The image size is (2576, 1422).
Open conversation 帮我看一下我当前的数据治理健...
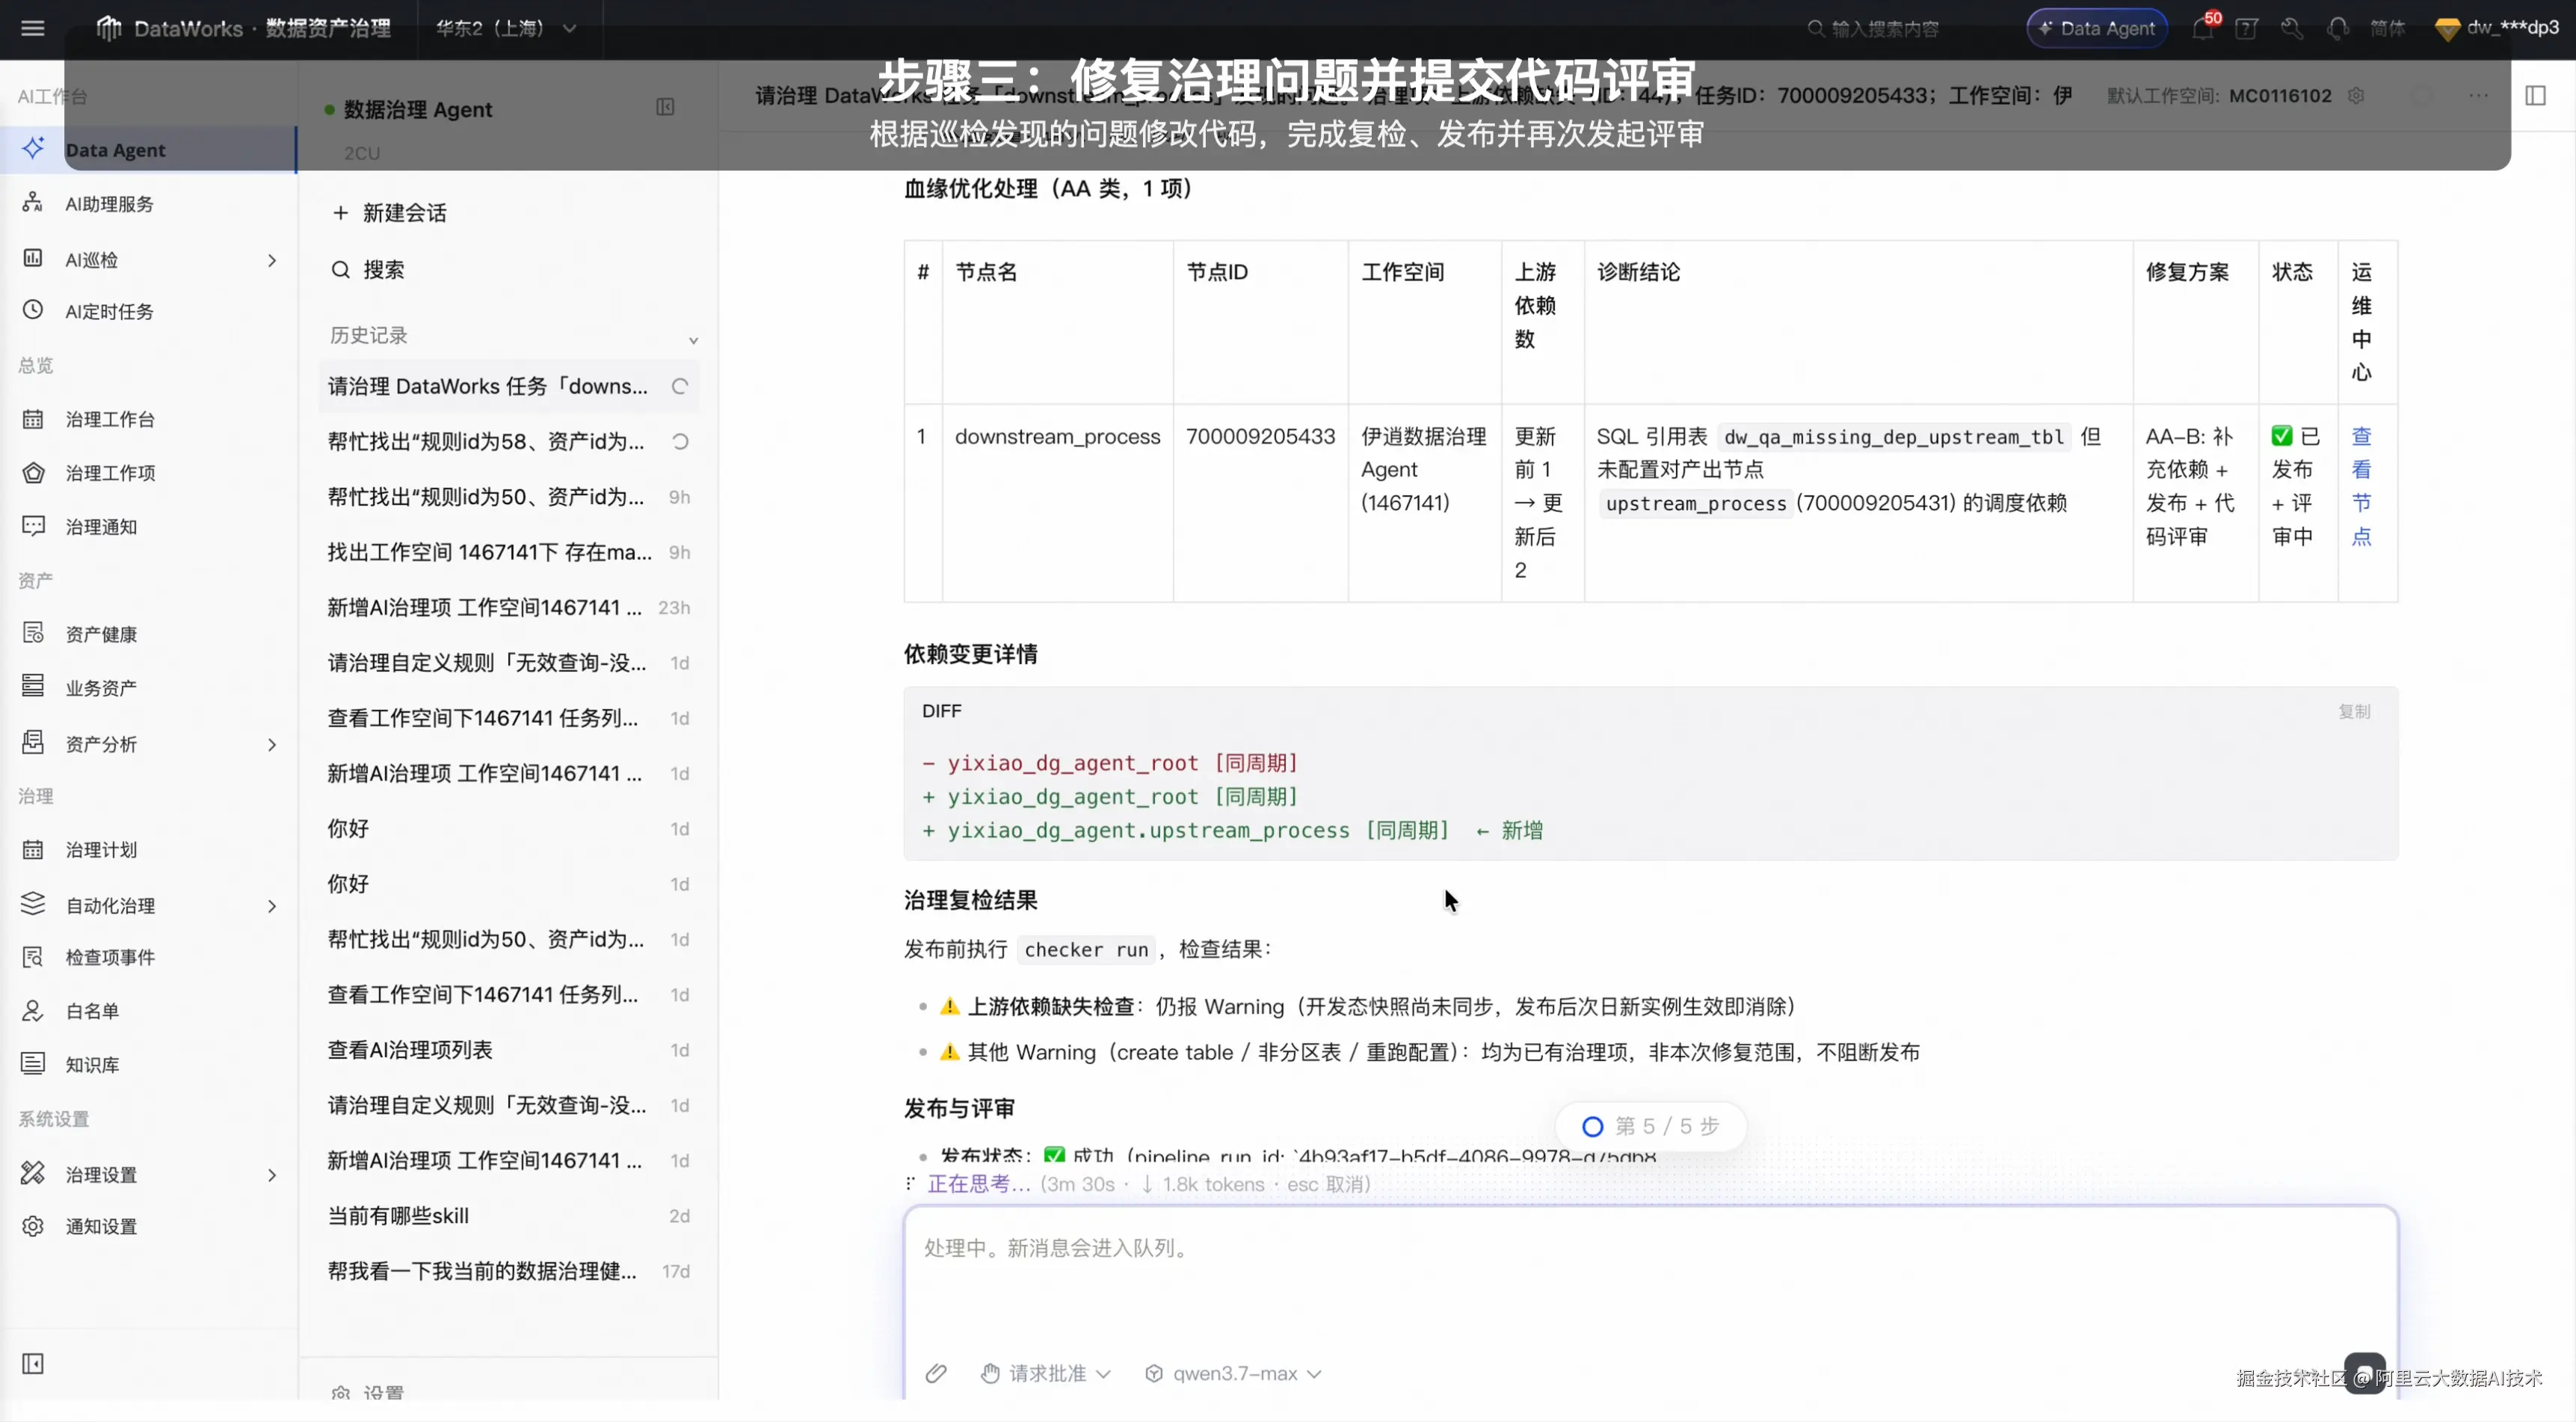pyautogui.click(x=508, y=1271)
